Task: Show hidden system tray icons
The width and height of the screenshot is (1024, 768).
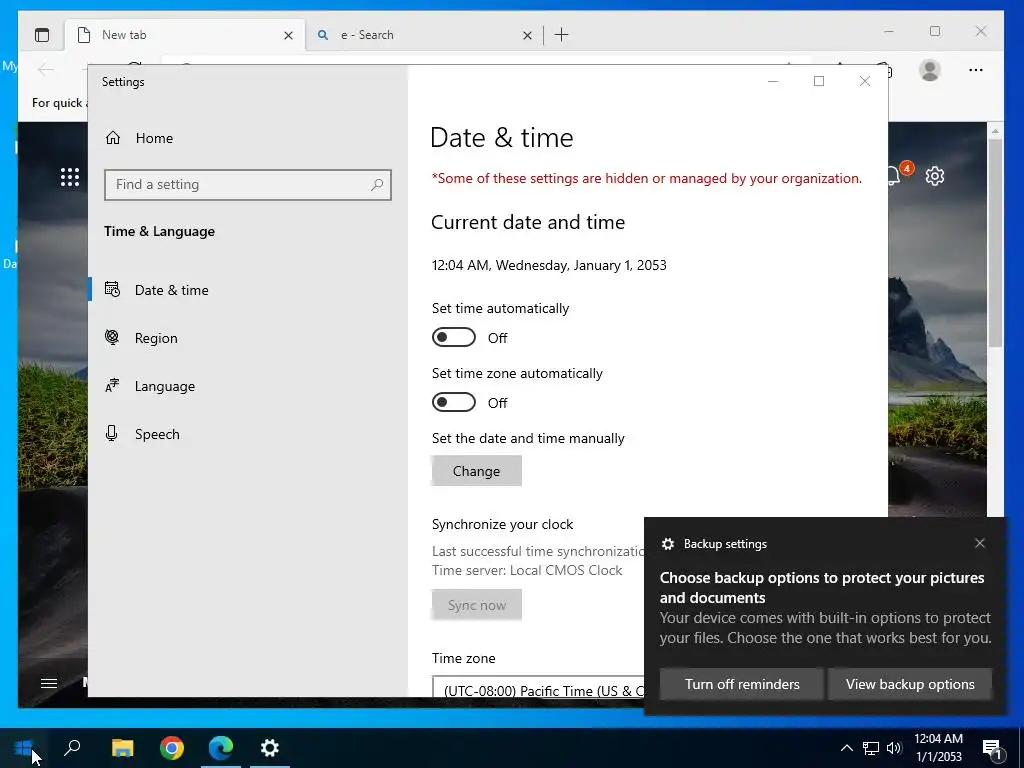Action: click(846, 748)
